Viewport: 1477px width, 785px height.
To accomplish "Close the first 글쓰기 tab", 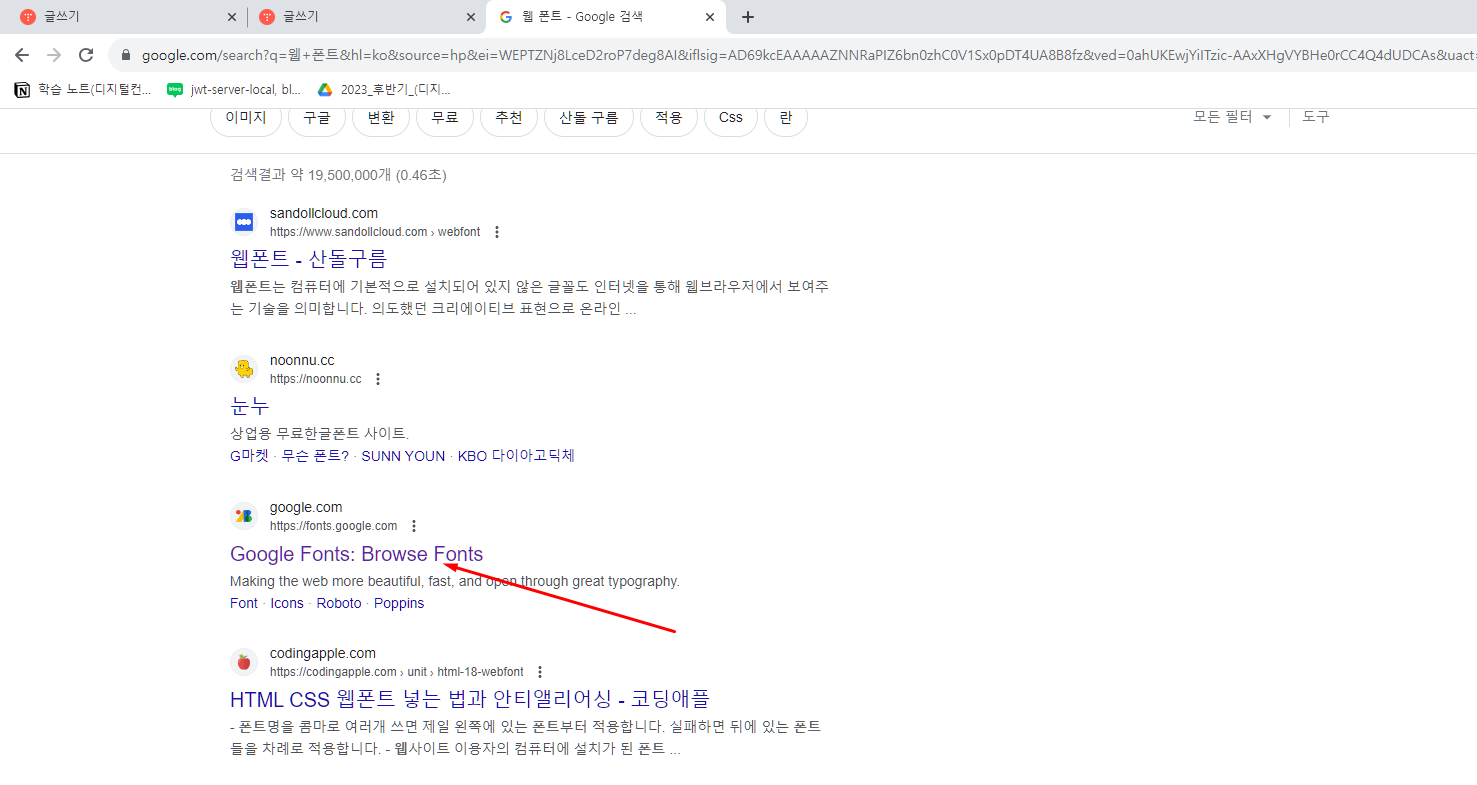I will pyautogui.click(x=232, y=17).
